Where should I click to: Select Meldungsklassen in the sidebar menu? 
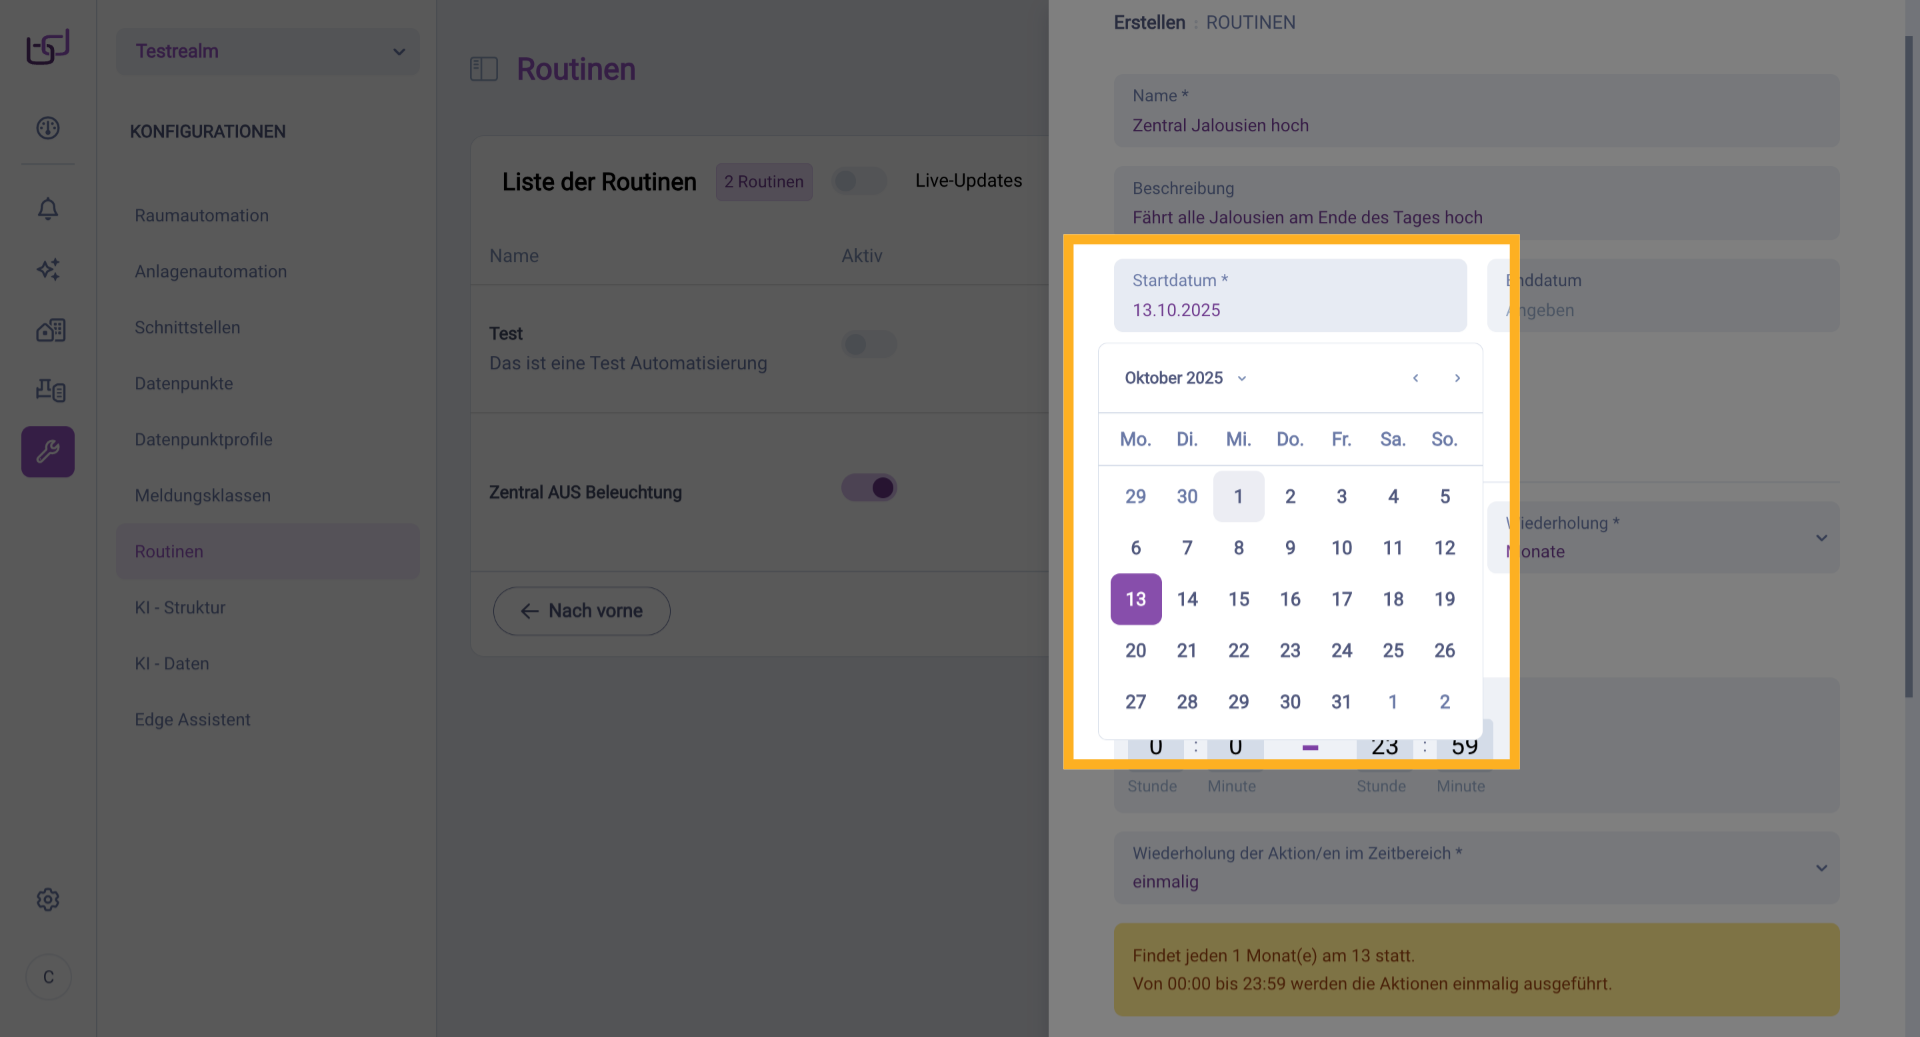pyautogui.click(x=203, y=495)
